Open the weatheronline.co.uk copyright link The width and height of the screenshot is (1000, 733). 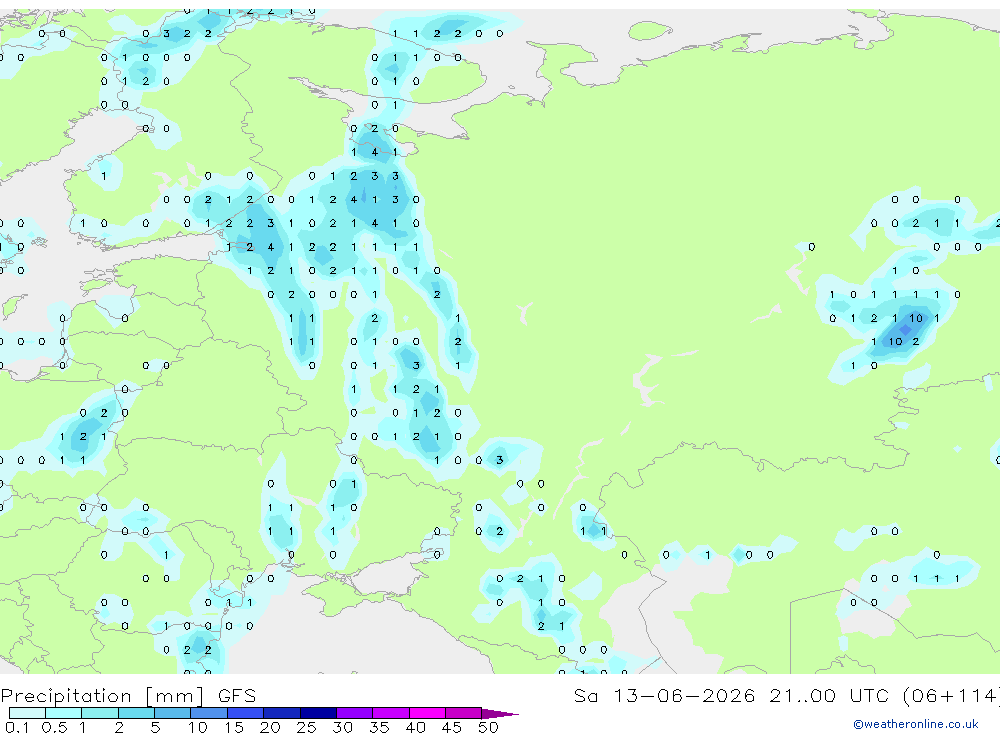(916, 724)
